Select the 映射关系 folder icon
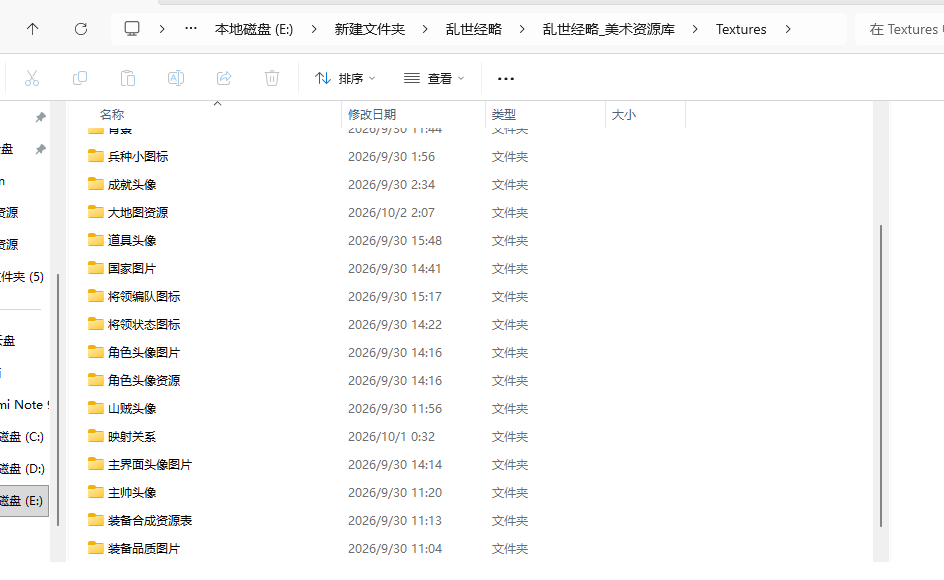This screenshot has height=580, width=944. tap(96, 436)
